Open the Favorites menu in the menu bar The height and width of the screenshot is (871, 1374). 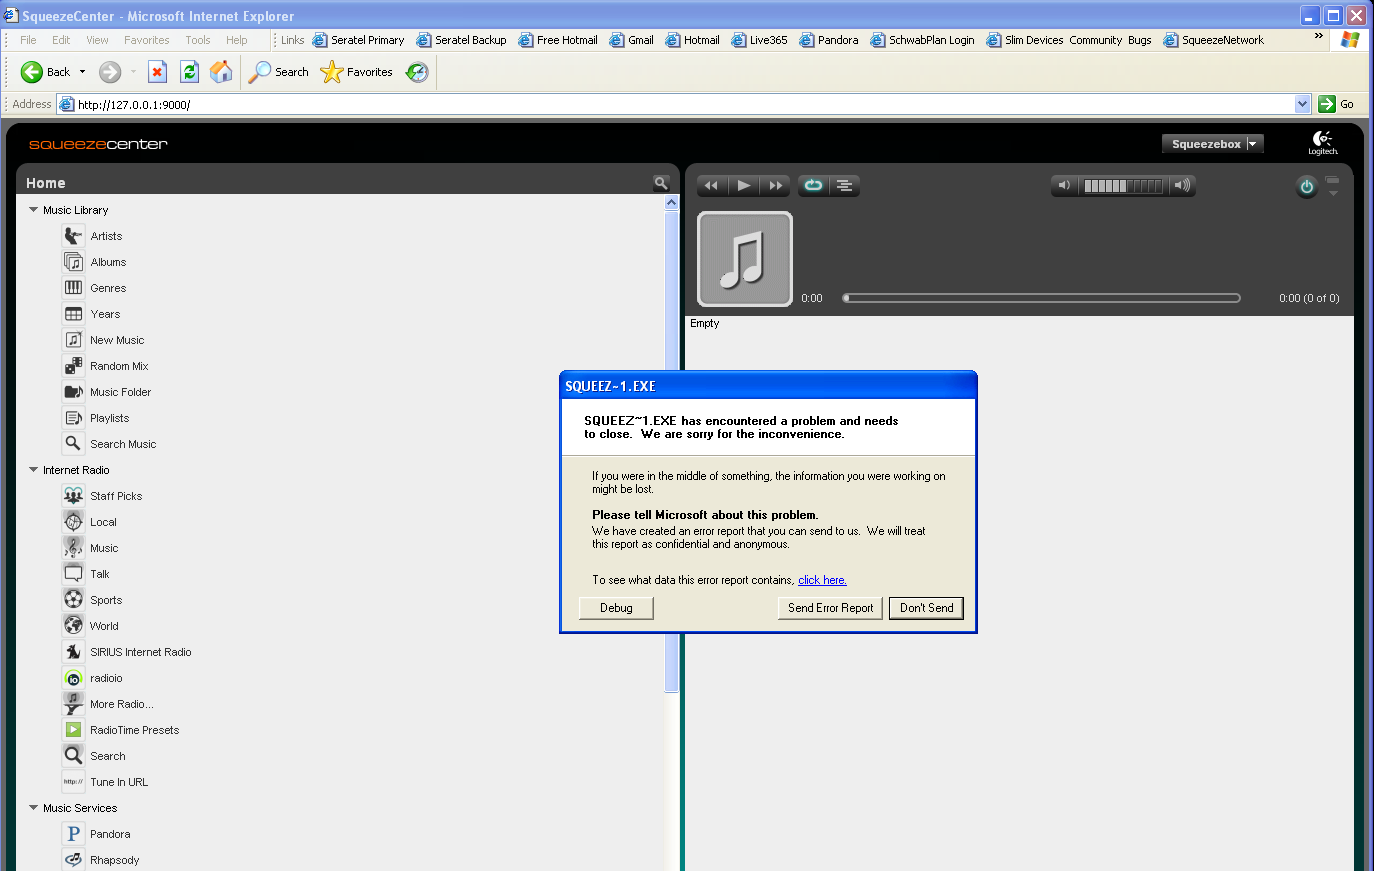pyautogui.click(x=146, y=40)
